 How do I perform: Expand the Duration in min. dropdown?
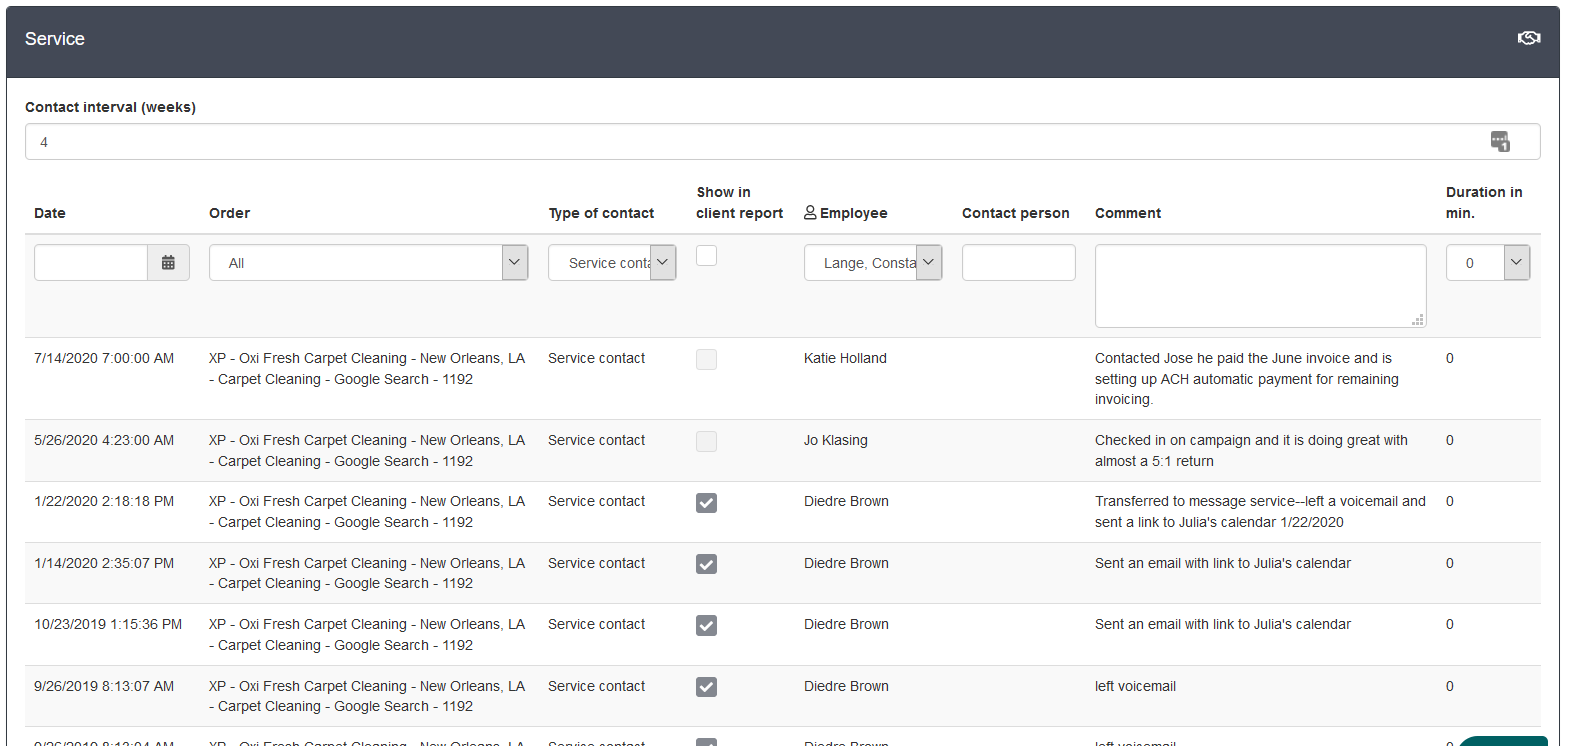(x=1516, y=263)
